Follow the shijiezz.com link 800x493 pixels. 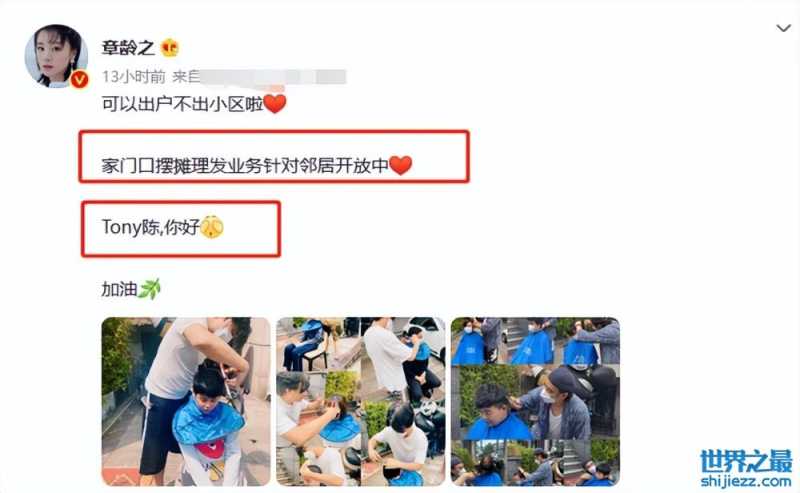click(746, 481)
